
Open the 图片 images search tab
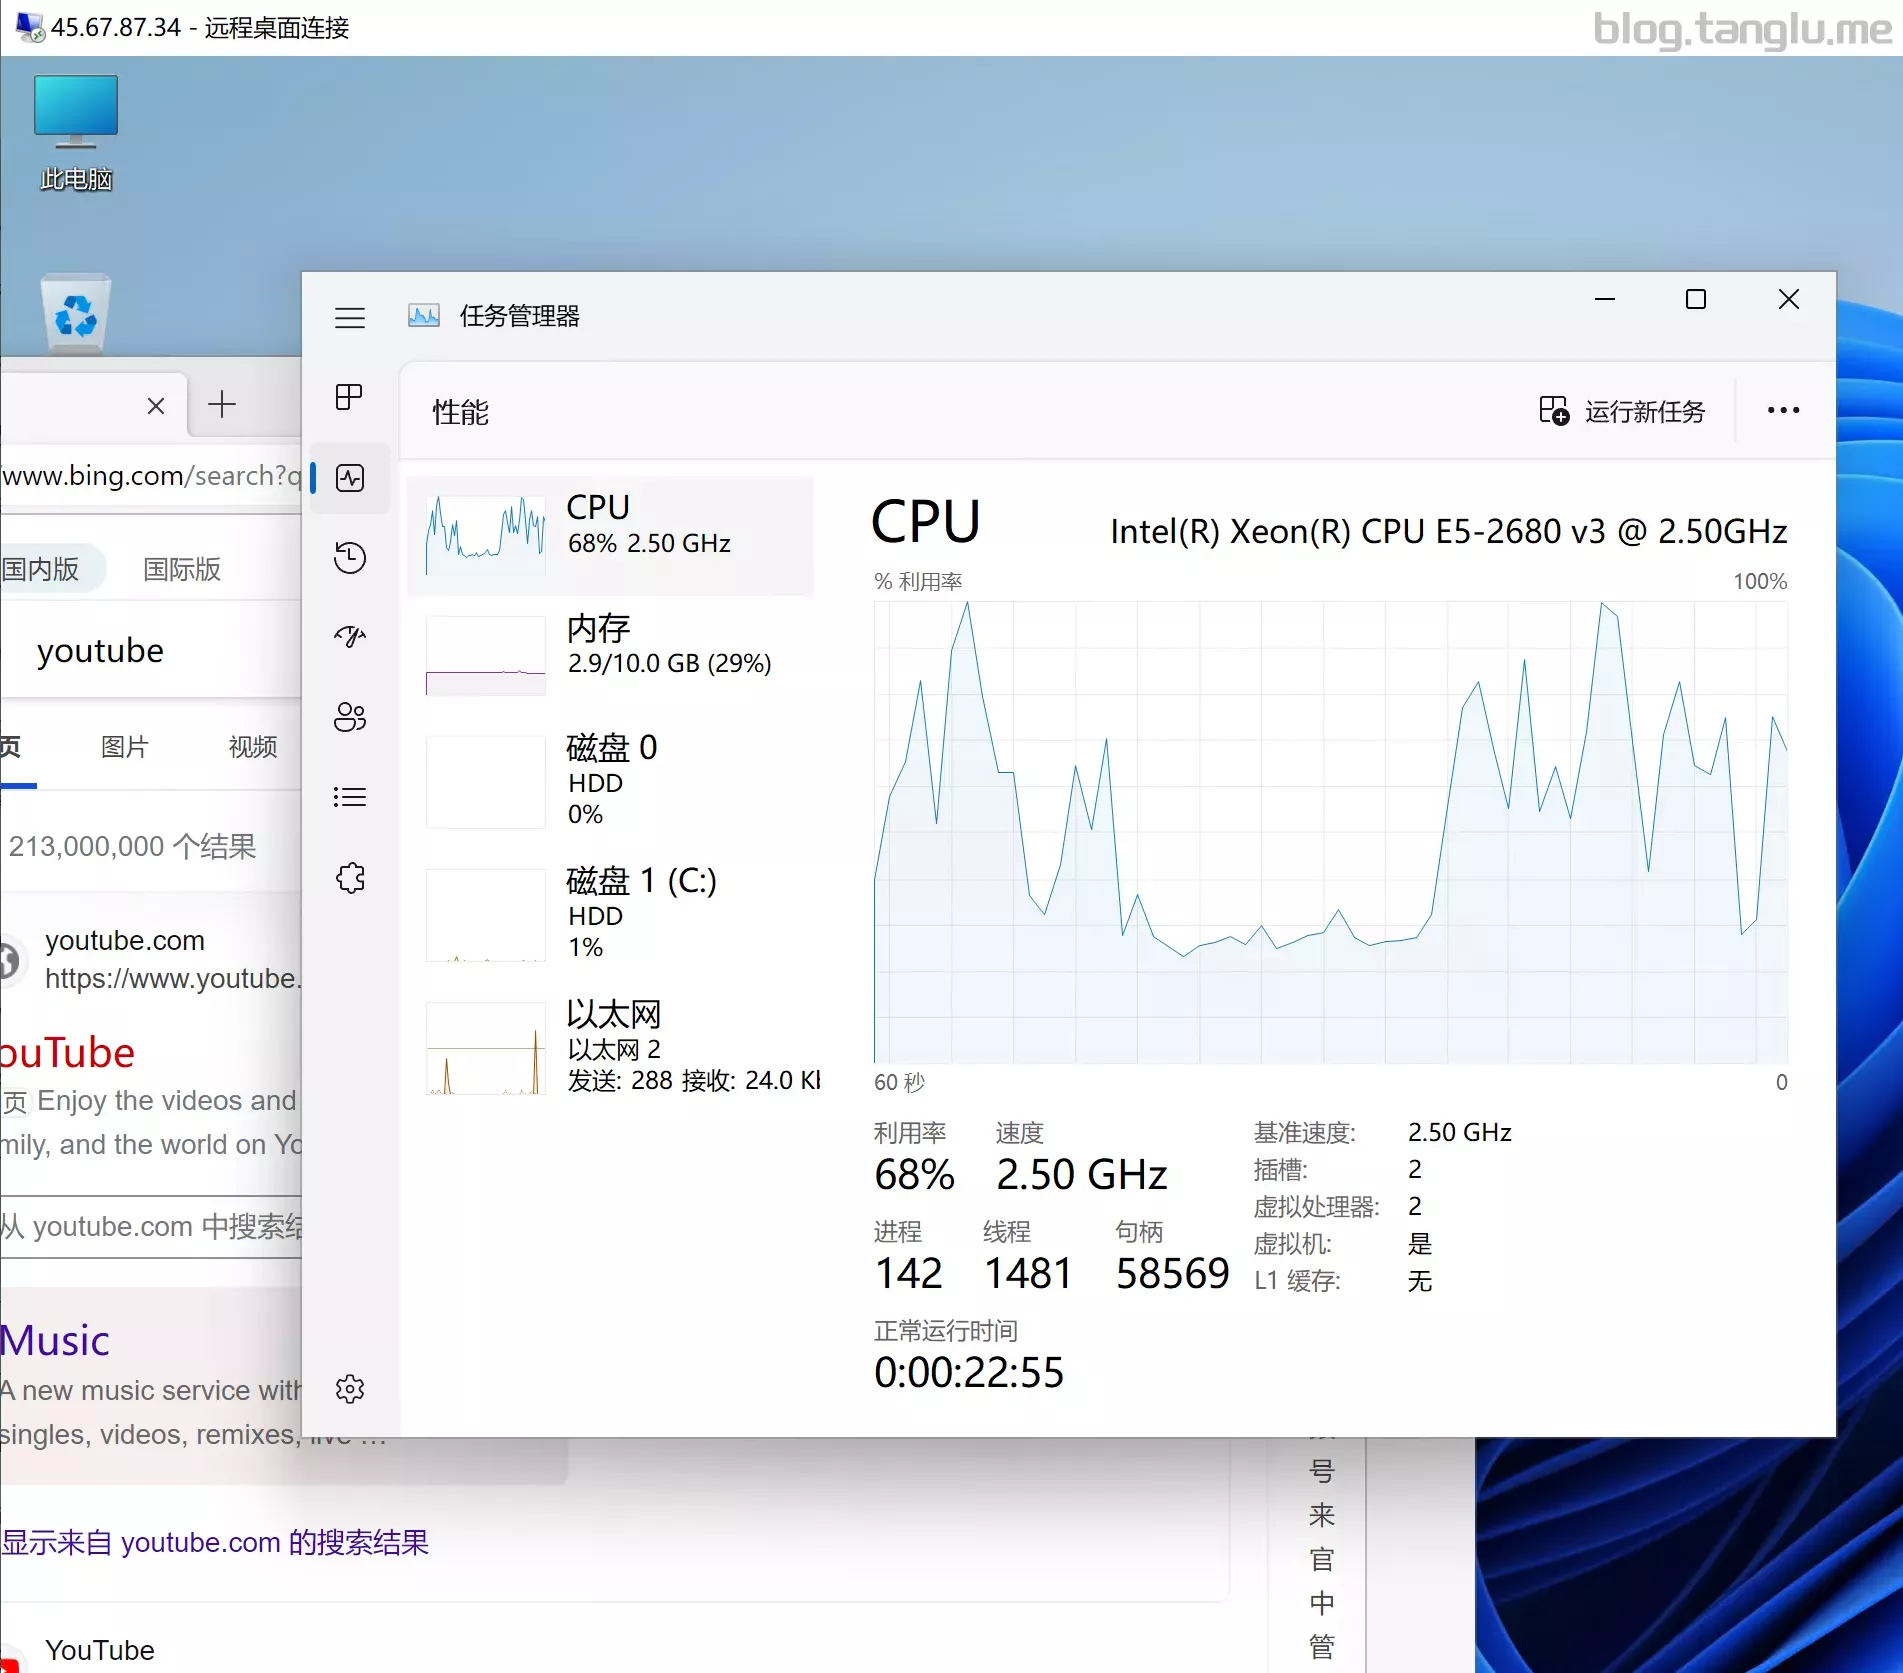pyautogui.click(x=125, y=747)
